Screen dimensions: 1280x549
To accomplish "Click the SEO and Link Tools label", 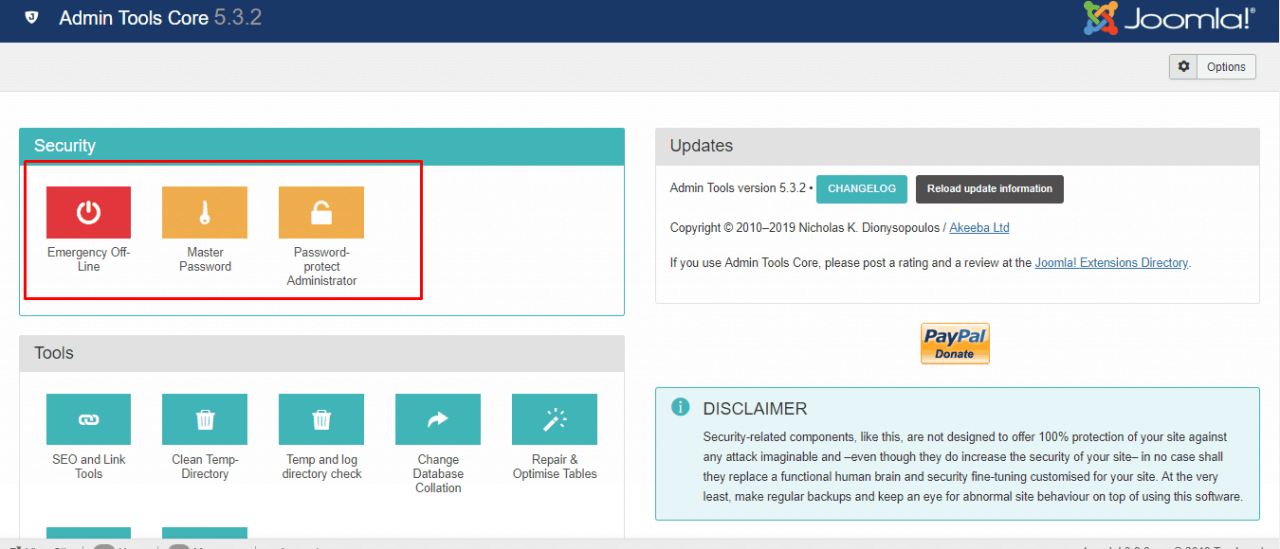I will tap(89, 467).
